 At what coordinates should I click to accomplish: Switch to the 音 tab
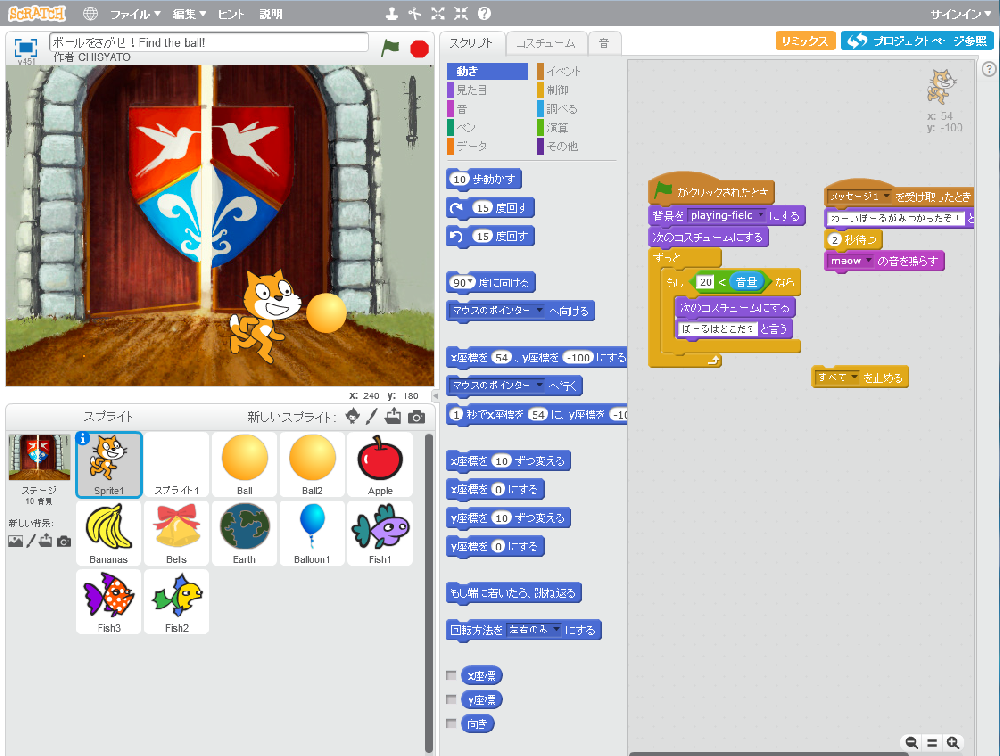(604, 43)
